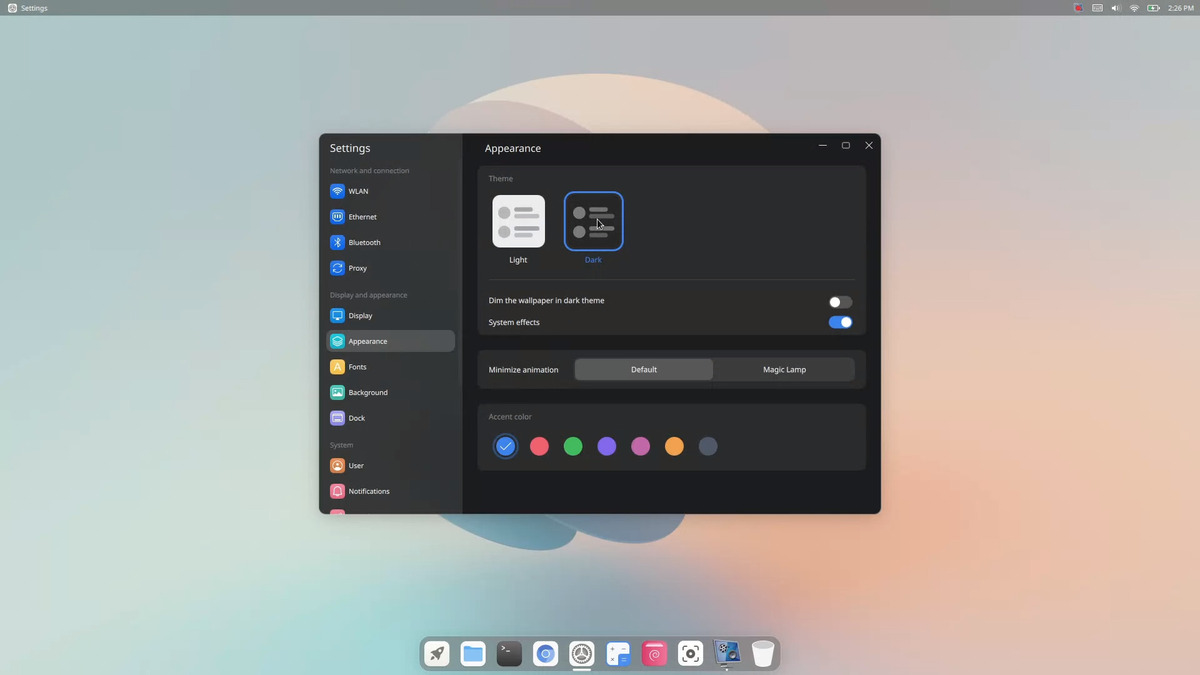The image size is (1200, 675).
Task: Click the Appearance sidebar icon
Action: [337, 341]
